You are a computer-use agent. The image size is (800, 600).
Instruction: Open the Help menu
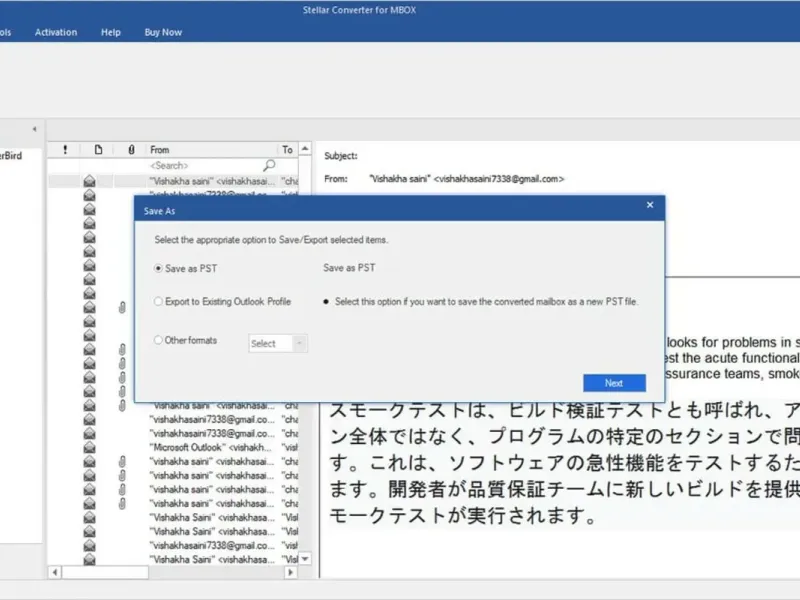[x=111, y=32]
